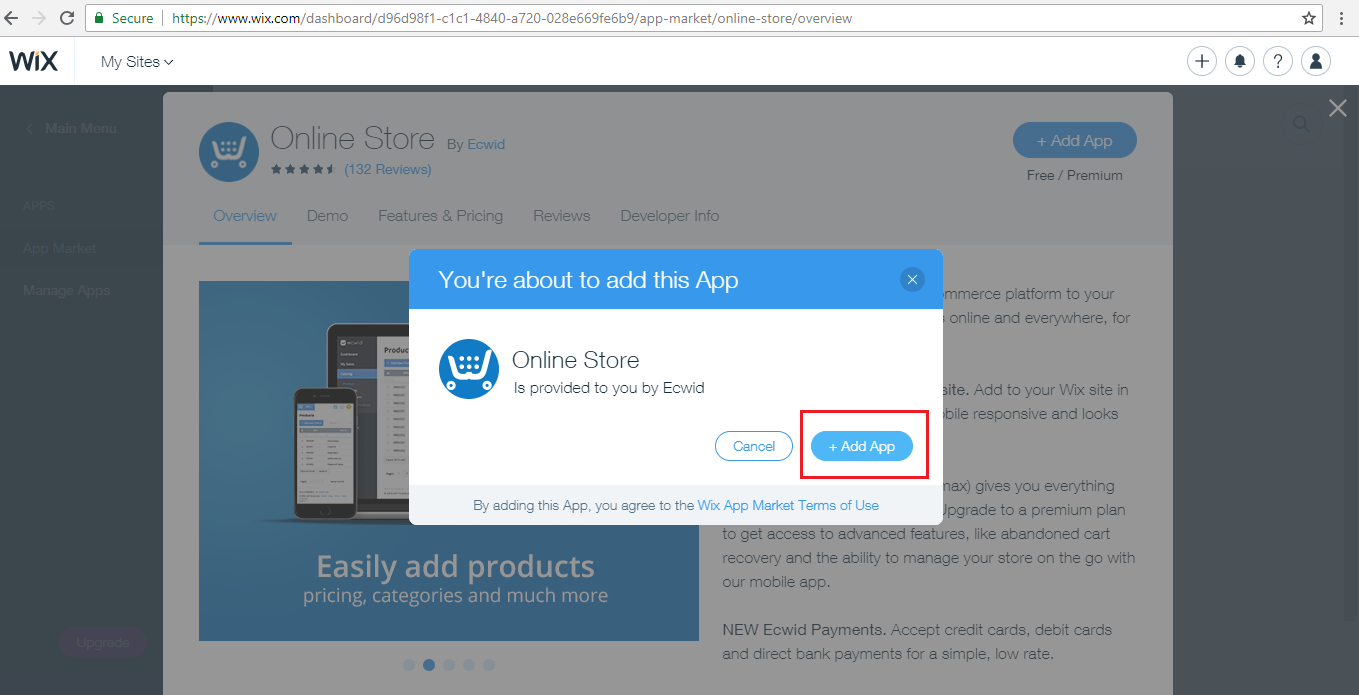The image size is (1359, 695).
Task: Close the app market overlay X
Action: [1337, 108]
